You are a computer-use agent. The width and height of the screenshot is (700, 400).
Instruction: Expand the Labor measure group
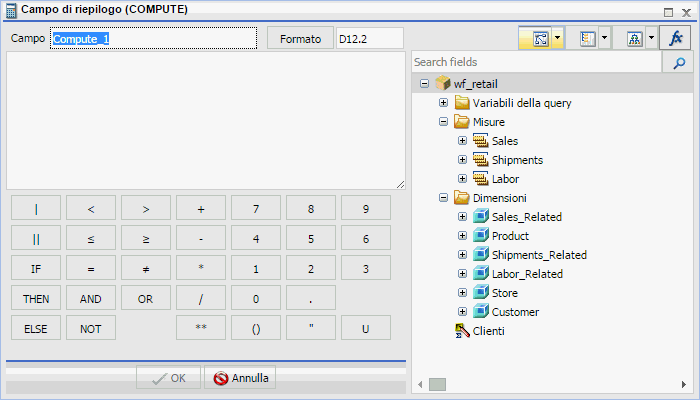462,179
